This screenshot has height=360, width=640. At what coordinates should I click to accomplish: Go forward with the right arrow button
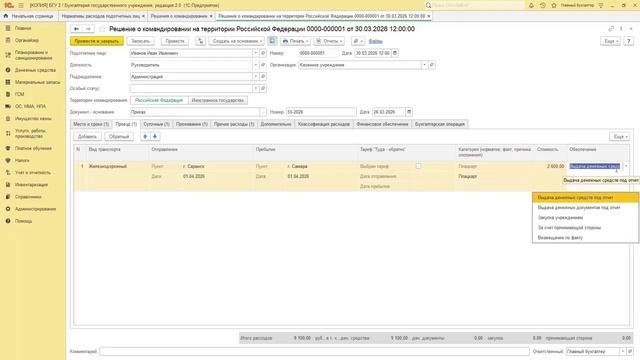(x=88, y=29)
